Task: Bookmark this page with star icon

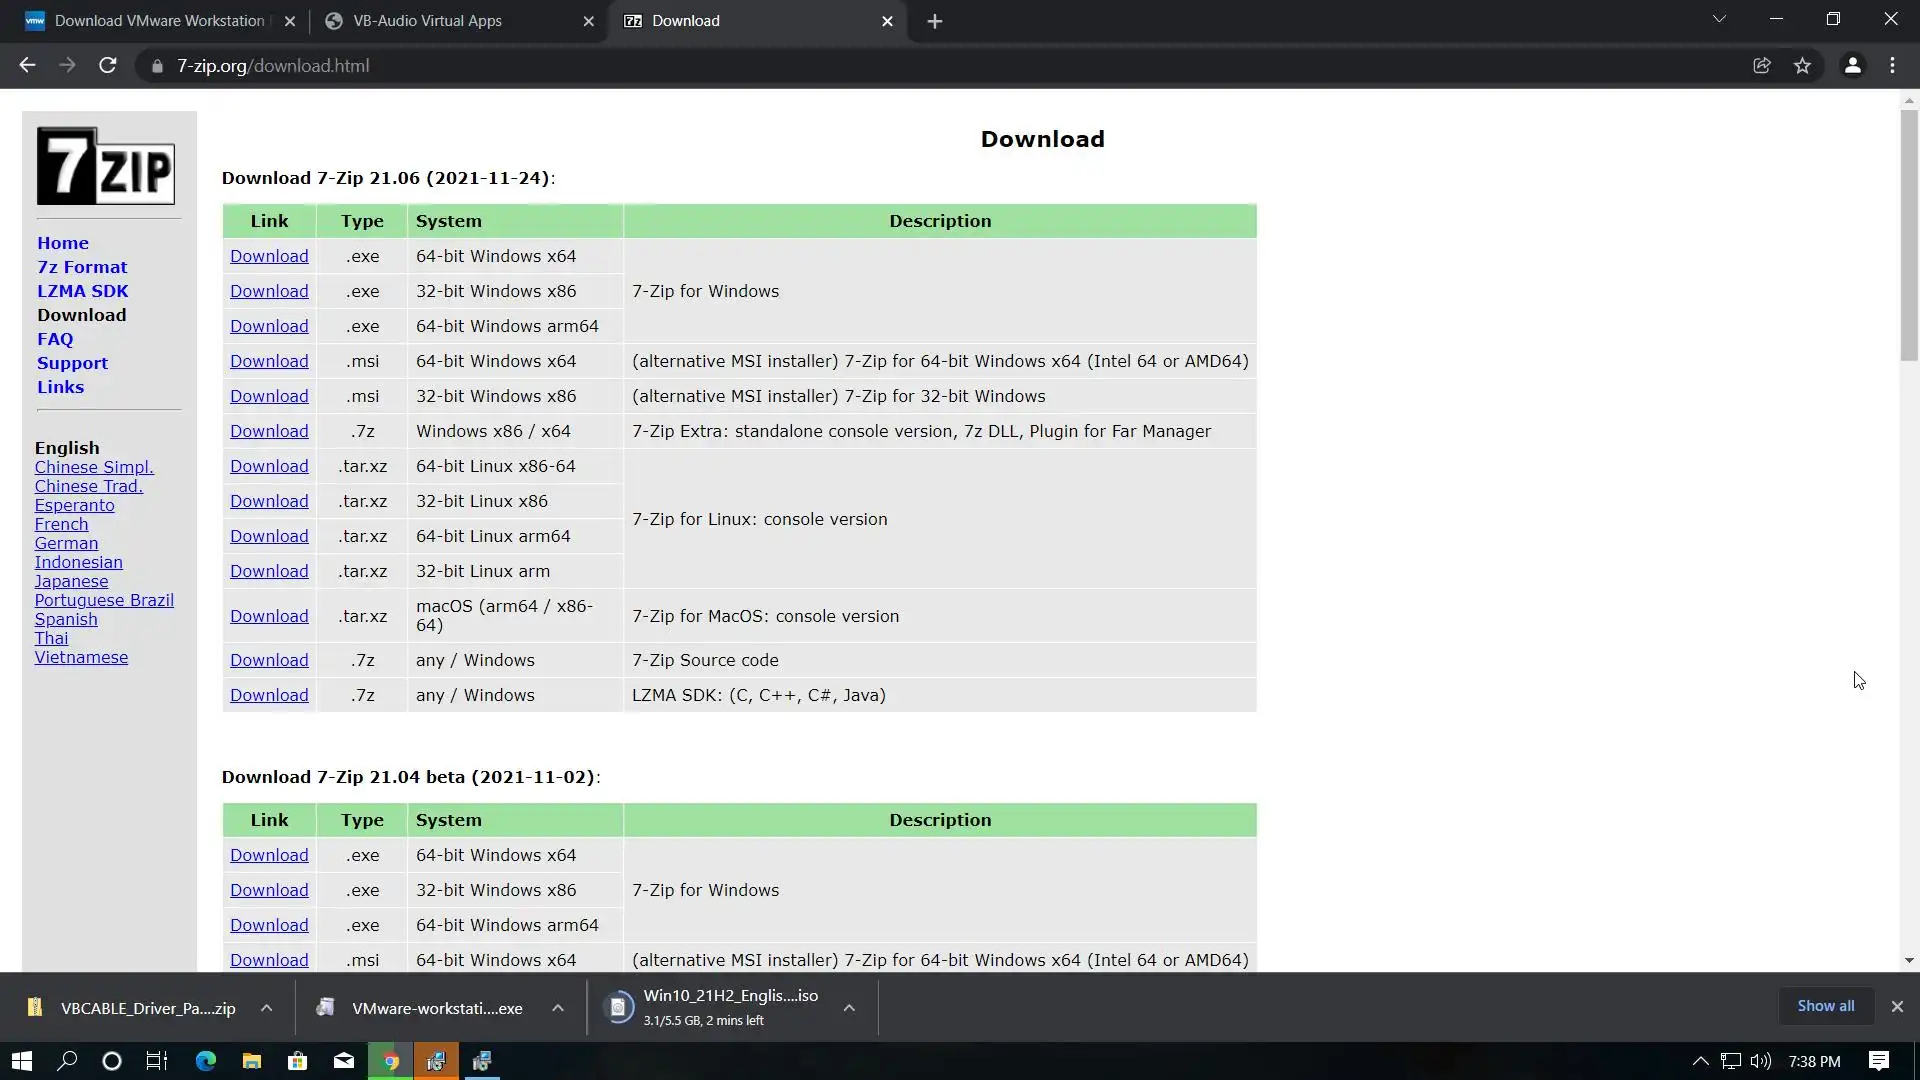Action: (1802, 66)
